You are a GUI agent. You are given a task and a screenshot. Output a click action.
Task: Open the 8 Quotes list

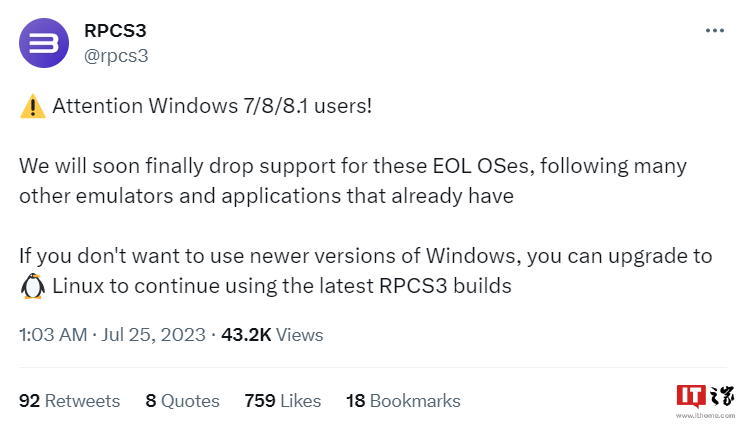click(x=182, y=401)
